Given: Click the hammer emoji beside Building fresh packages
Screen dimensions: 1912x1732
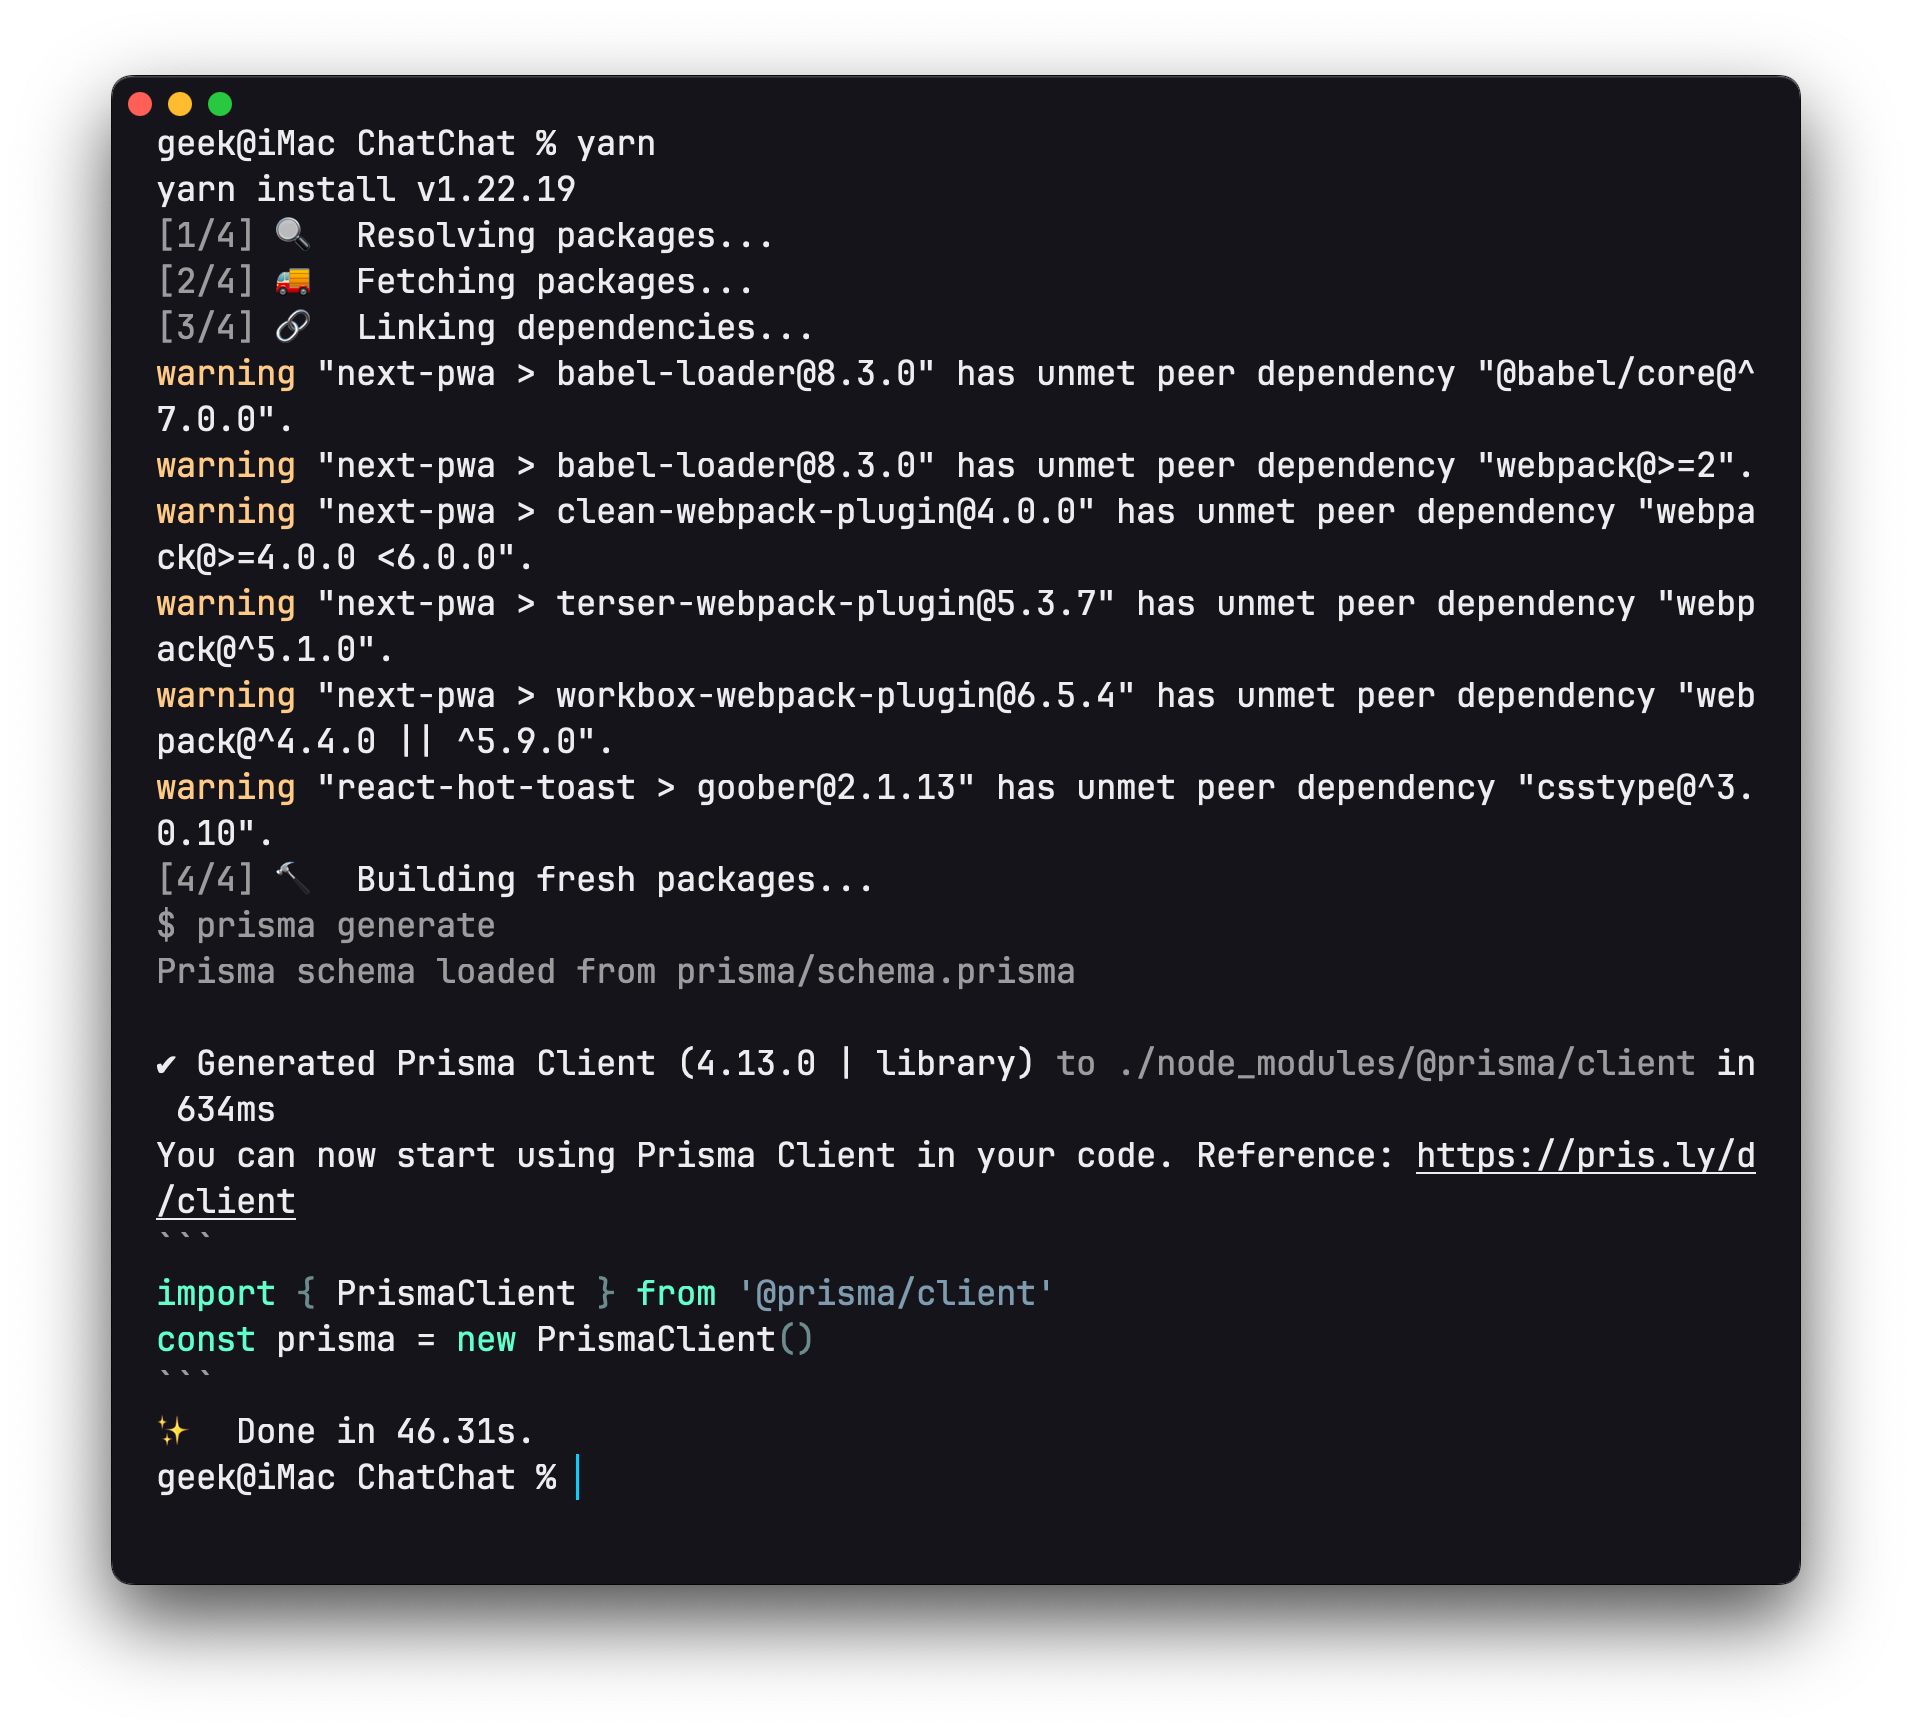Looking at the screenshot, I should click(292, 878).
